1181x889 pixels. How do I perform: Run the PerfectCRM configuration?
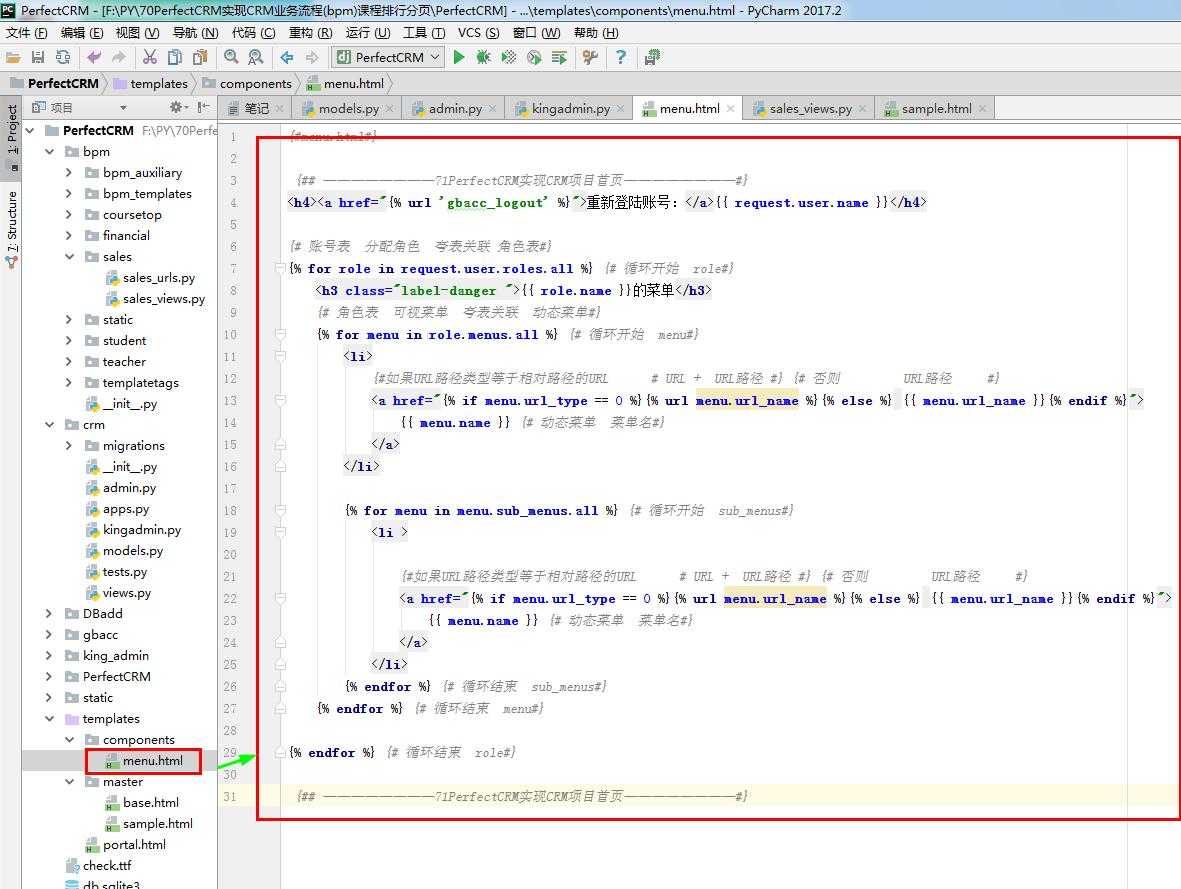[x=459, y=57]
